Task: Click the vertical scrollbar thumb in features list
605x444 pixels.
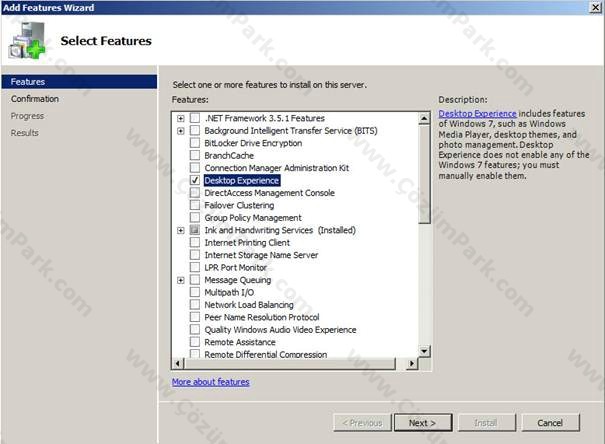Action: click(x=424, y=174)
